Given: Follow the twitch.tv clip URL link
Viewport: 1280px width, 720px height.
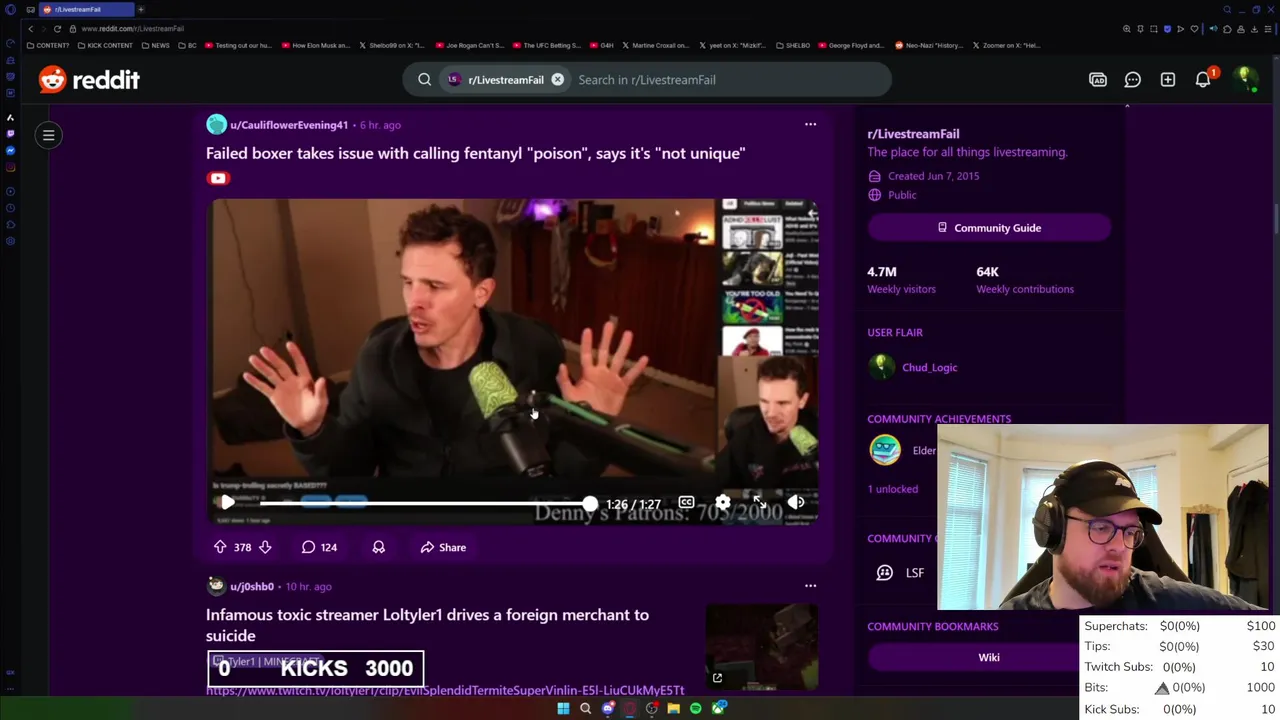Looking at the screenshot, I should point(445,690).
